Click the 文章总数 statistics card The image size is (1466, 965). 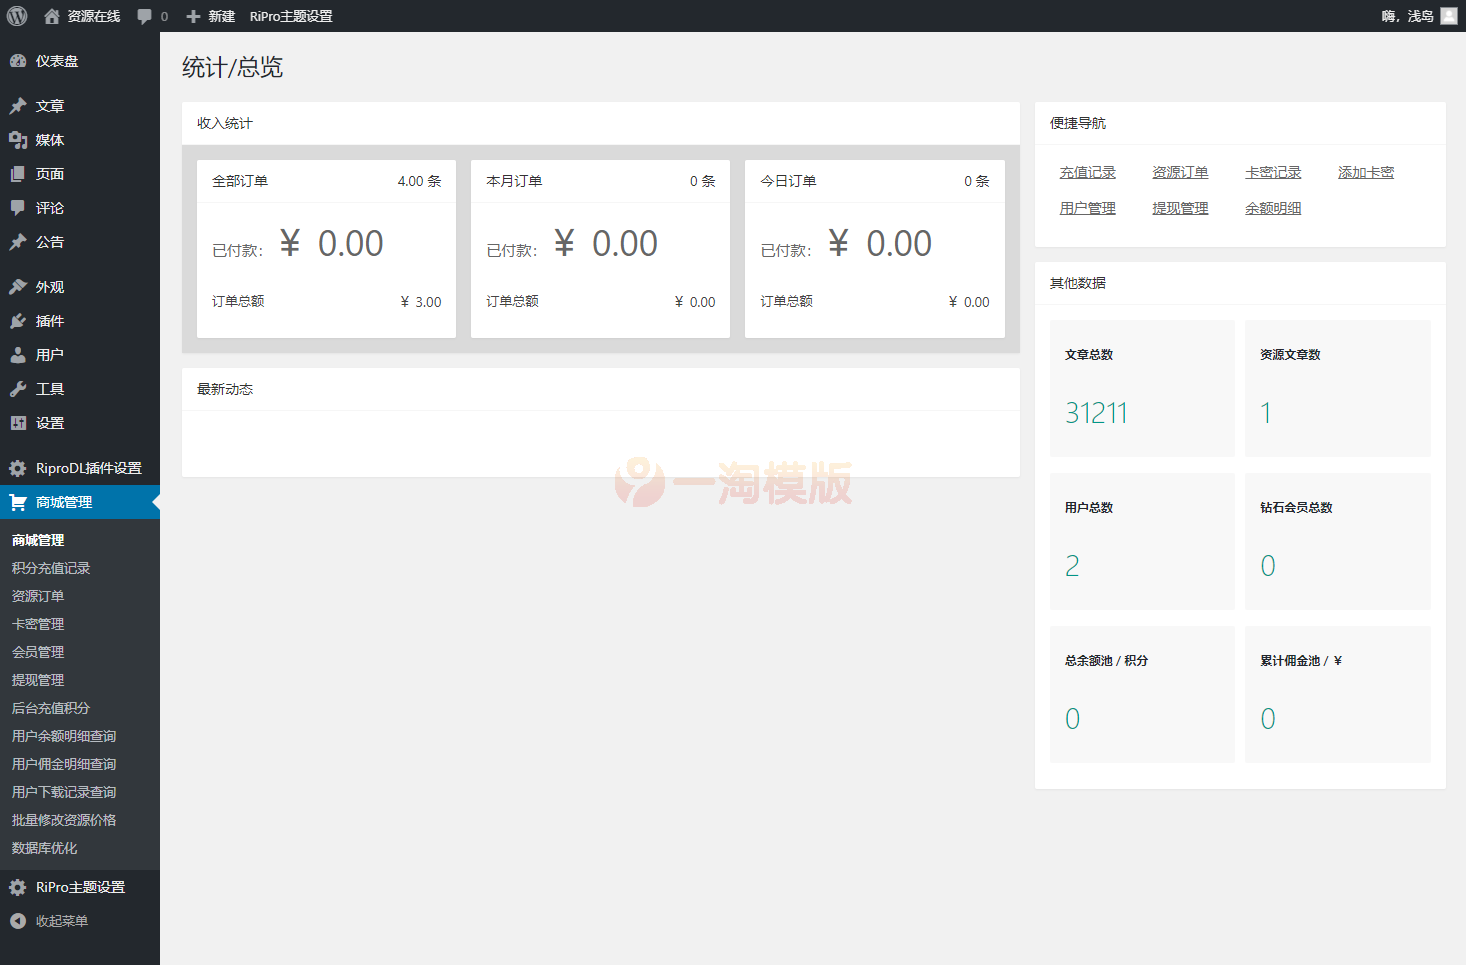point(1142,388)
